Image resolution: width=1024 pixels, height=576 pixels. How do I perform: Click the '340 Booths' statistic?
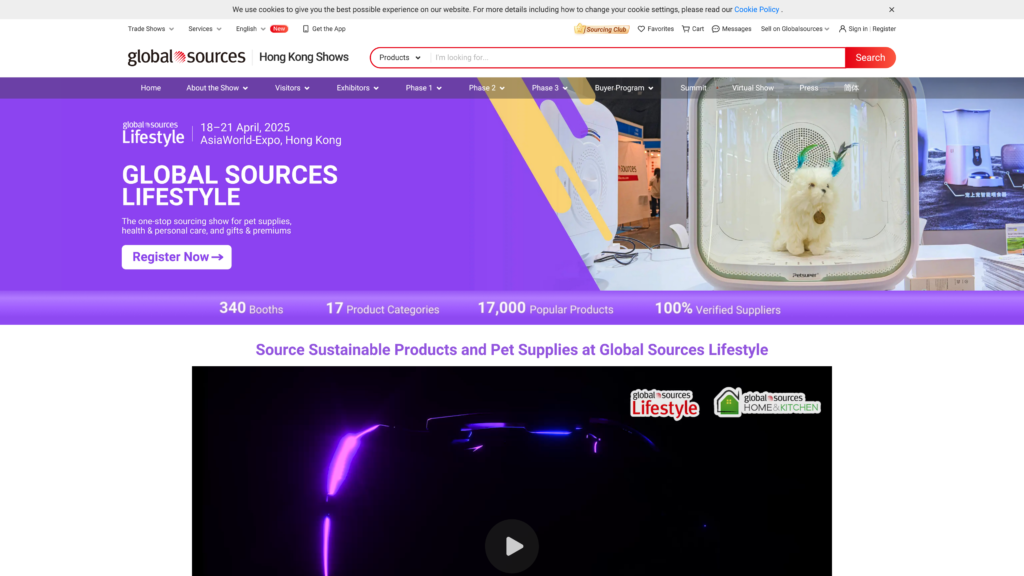(251, 308)
